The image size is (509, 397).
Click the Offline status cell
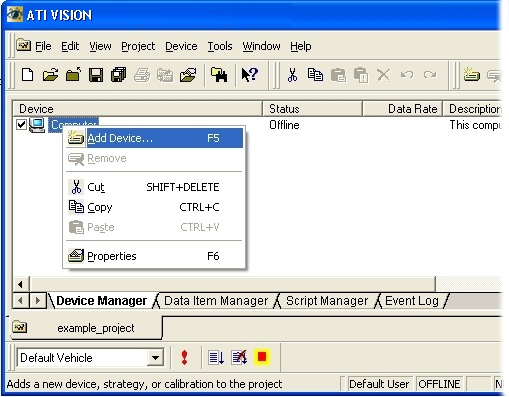284,125
